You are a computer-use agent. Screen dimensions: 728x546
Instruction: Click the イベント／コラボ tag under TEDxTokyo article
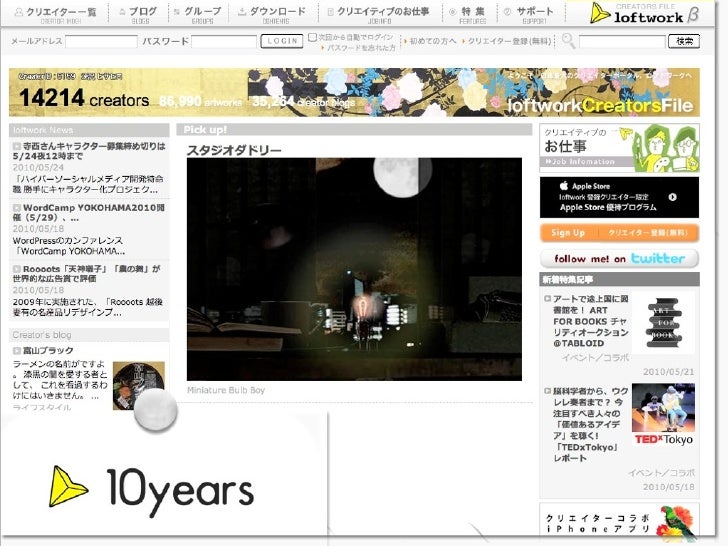pos(661,473)
